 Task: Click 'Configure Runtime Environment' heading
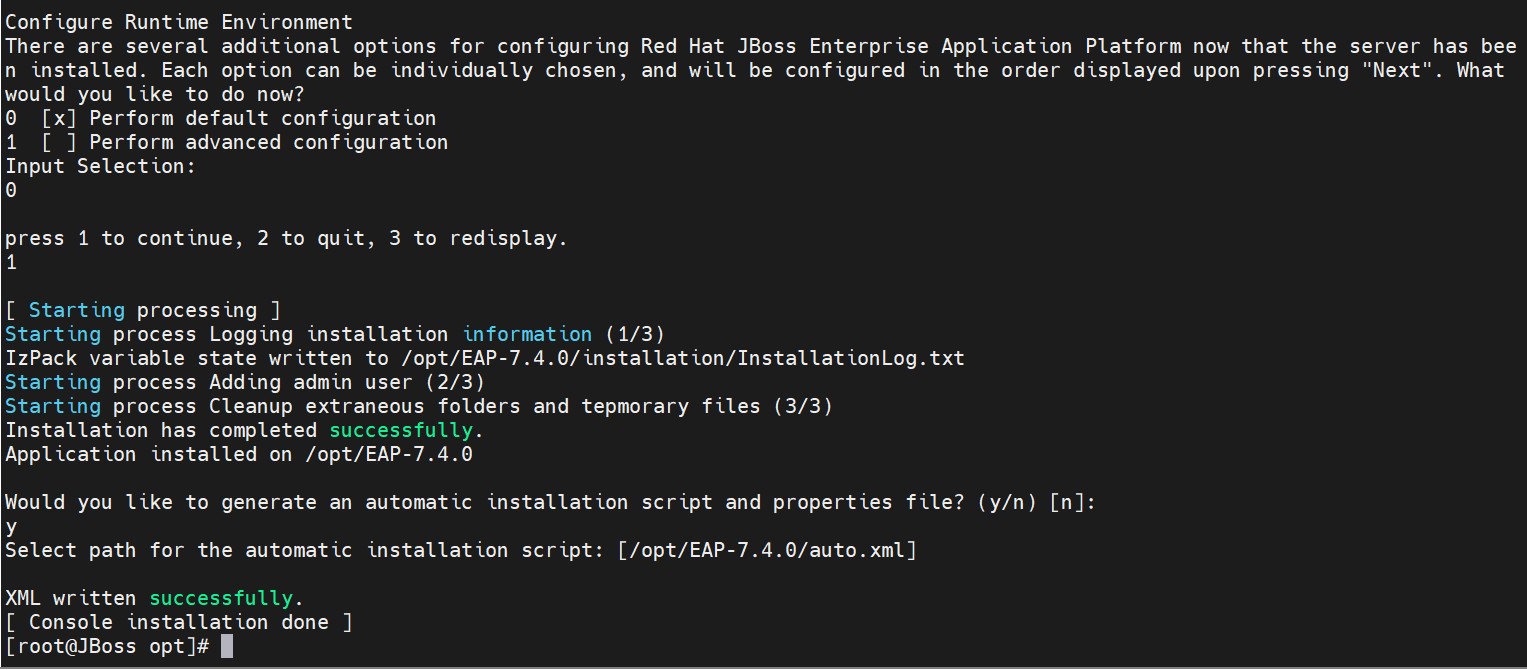pyautogui.click(x=179, y=22)
